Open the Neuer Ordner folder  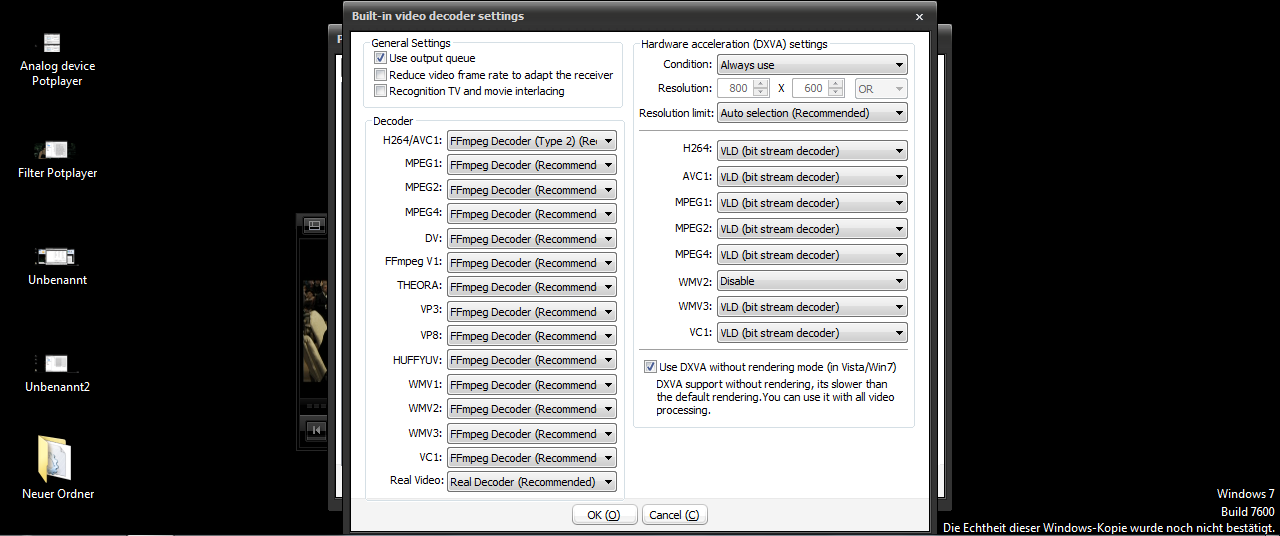point(57,459)
